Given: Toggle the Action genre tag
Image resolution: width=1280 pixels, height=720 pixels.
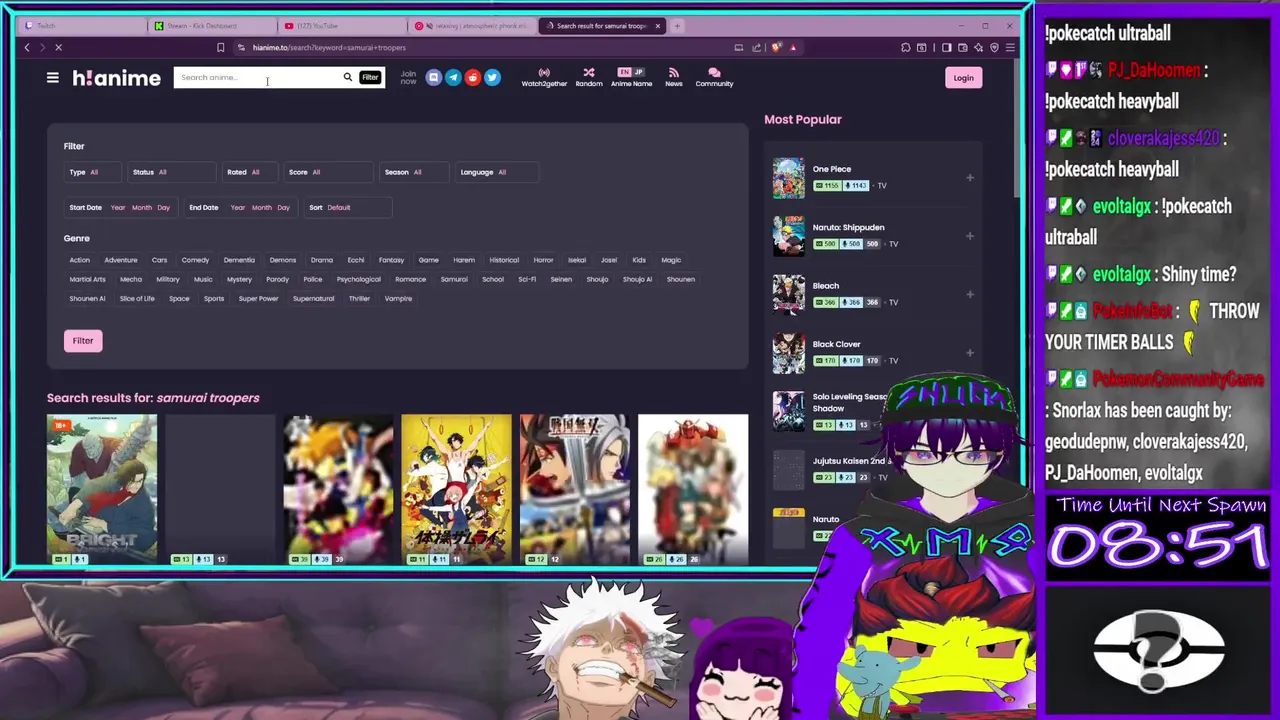Looking at the screenshot, I should click(79, 260).
